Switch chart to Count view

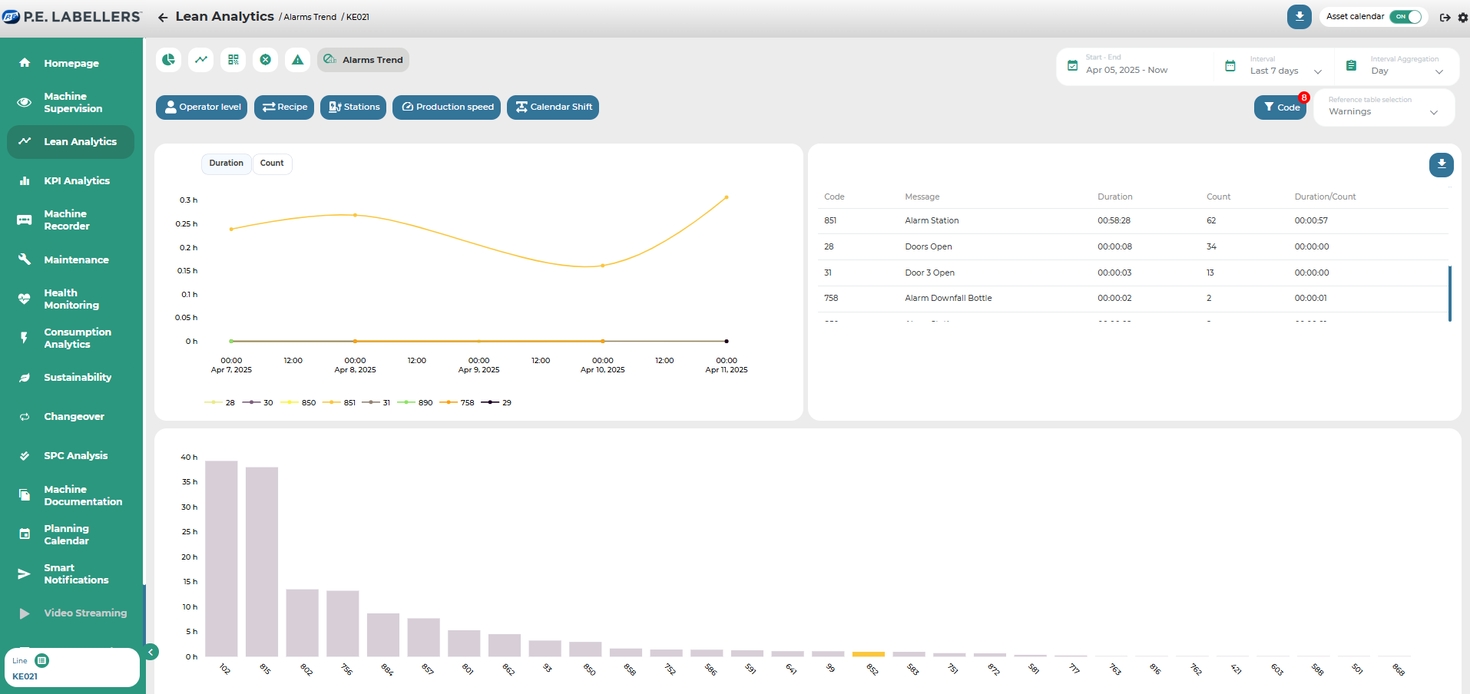(x=272, y=163)
